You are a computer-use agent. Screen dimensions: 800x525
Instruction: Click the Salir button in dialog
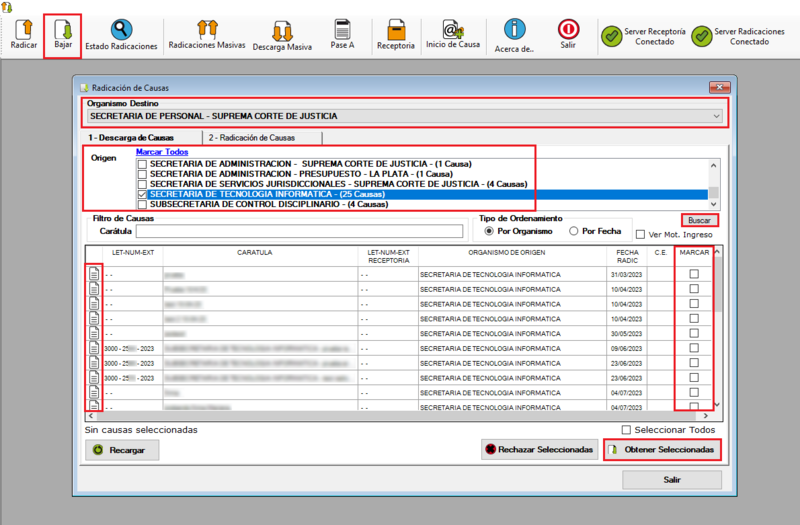point(672,480)
